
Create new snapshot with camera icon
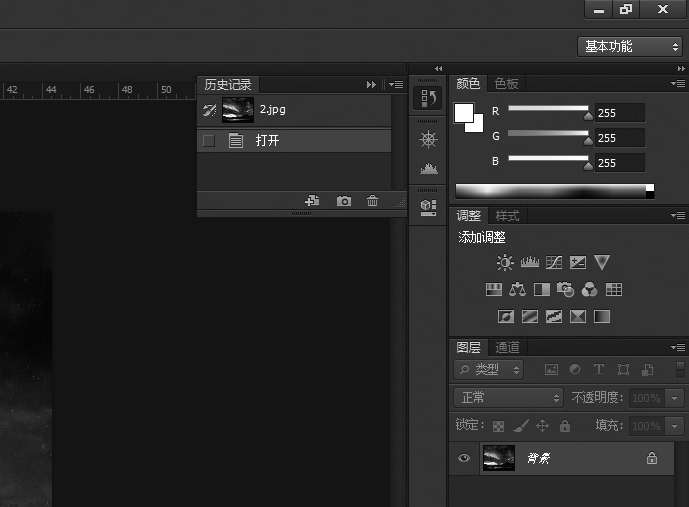click(344, 201)
